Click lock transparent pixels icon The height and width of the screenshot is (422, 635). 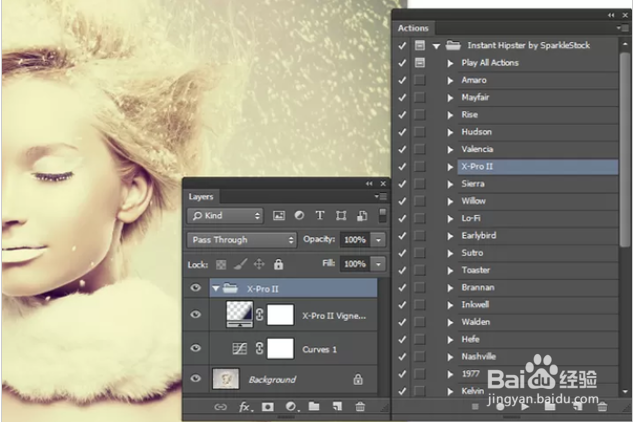click(221, 264)
